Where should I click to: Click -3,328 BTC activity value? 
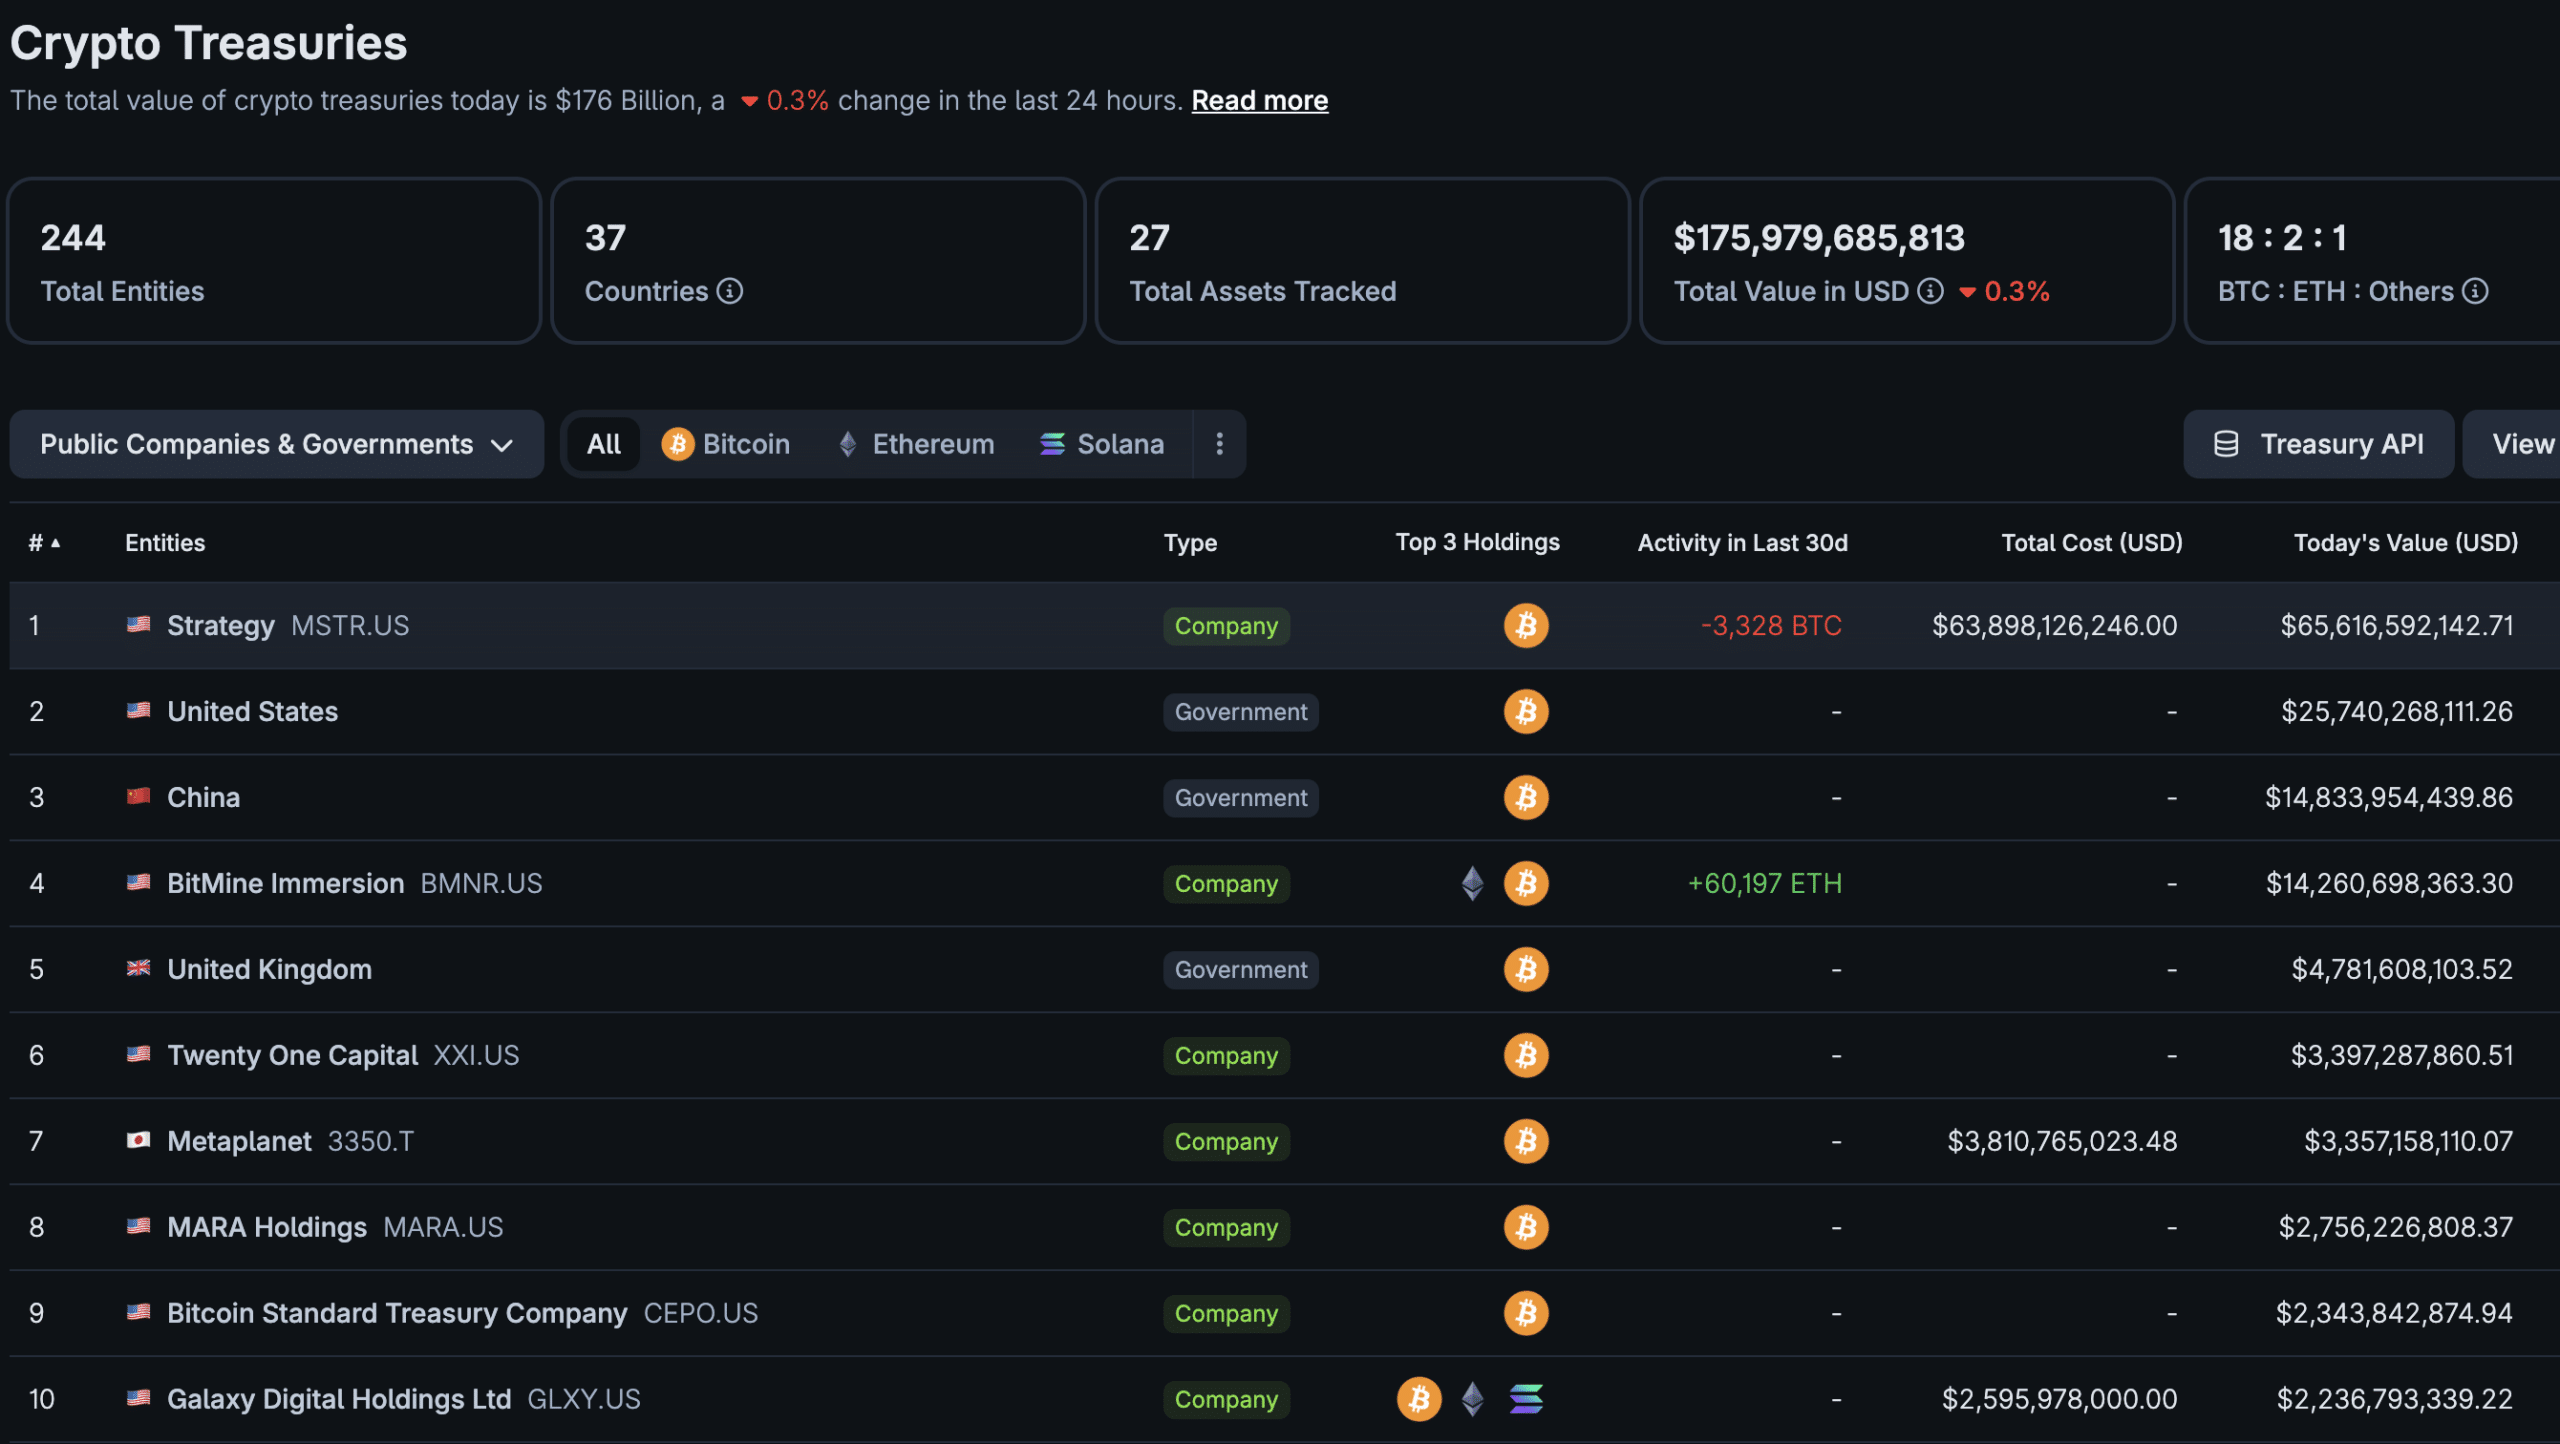point(1771,626)
